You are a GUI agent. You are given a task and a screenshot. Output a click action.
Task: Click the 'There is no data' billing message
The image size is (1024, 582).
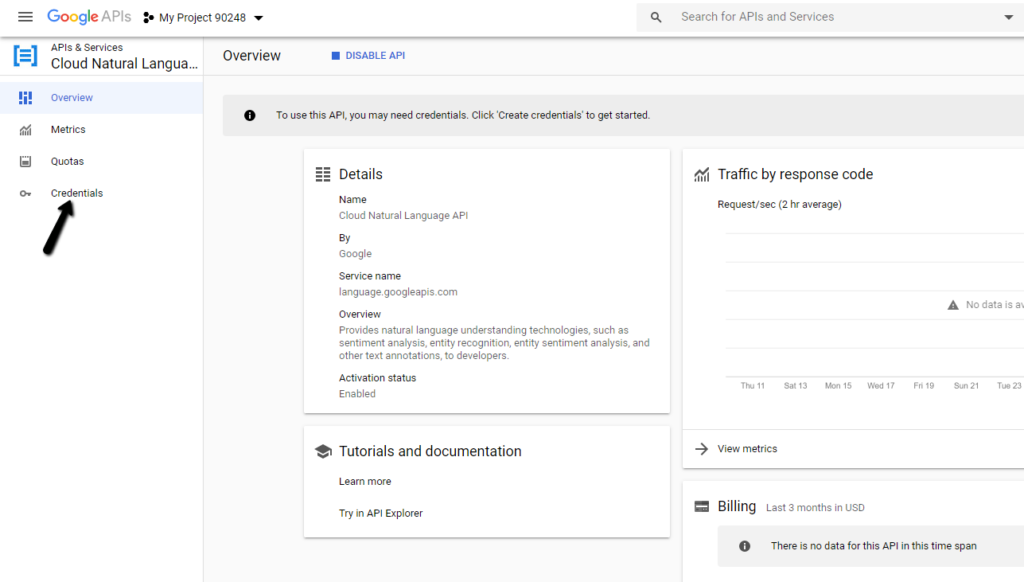point(874,546)
